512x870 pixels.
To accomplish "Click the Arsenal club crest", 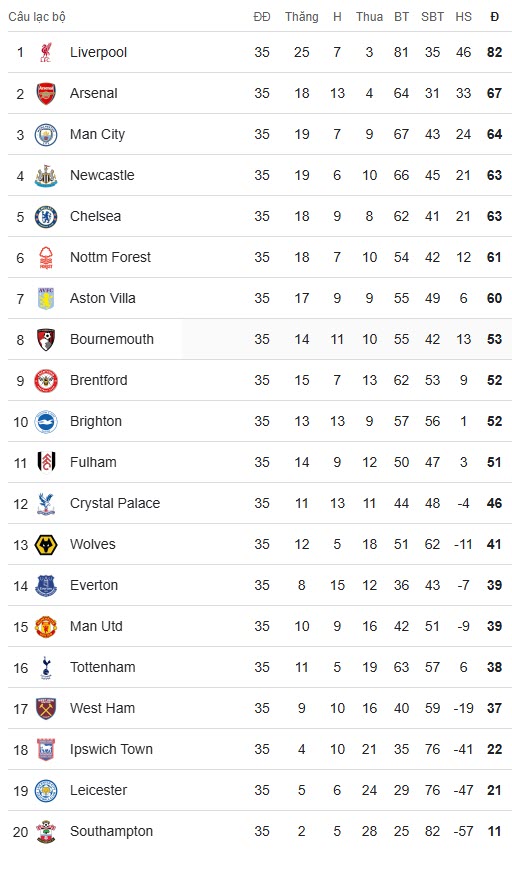I will click(46, 94).
